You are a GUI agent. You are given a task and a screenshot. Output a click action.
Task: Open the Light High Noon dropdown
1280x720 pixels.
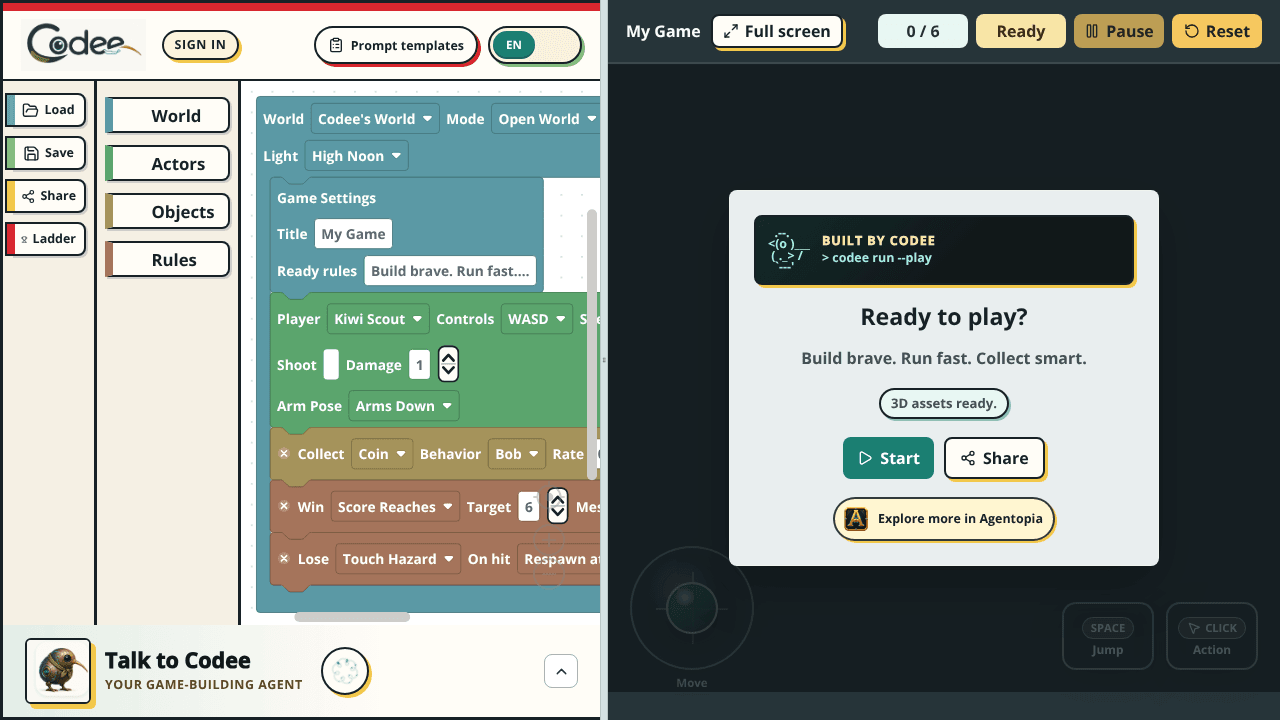pyautogui.click(x=356, y=156)
